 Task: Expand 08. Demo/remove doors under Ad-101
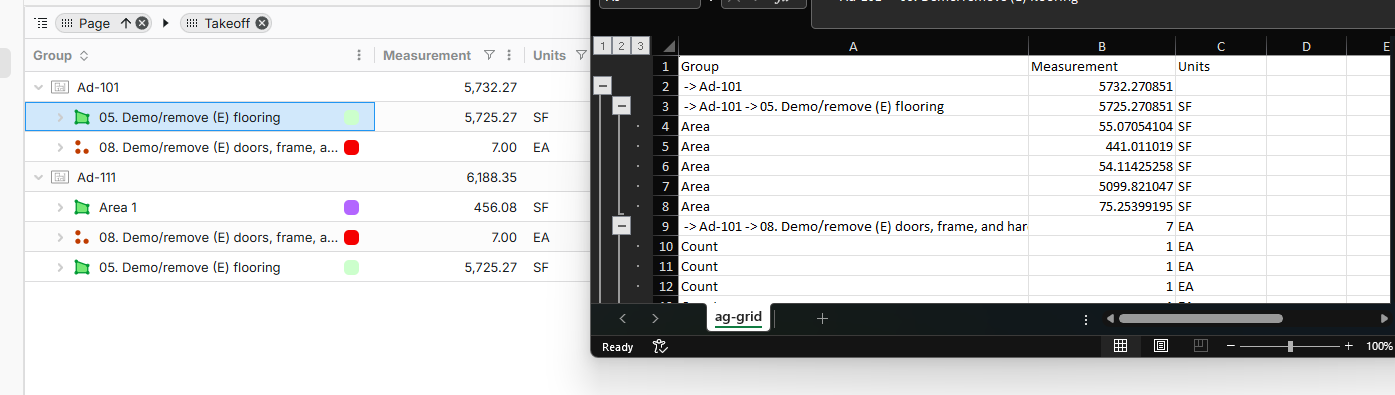[x=59, y=147]
